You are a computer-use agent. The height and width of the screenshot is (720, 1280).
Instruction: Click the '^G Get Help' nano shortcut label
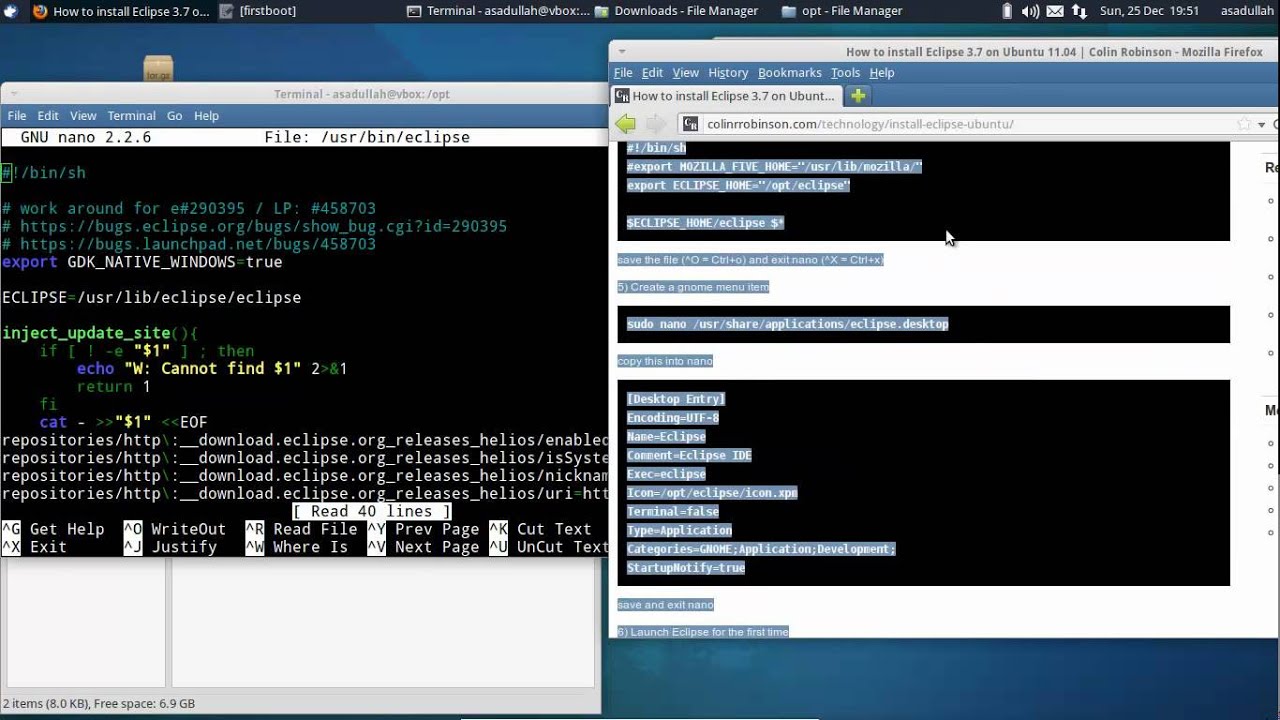click(x=53, y=529)
